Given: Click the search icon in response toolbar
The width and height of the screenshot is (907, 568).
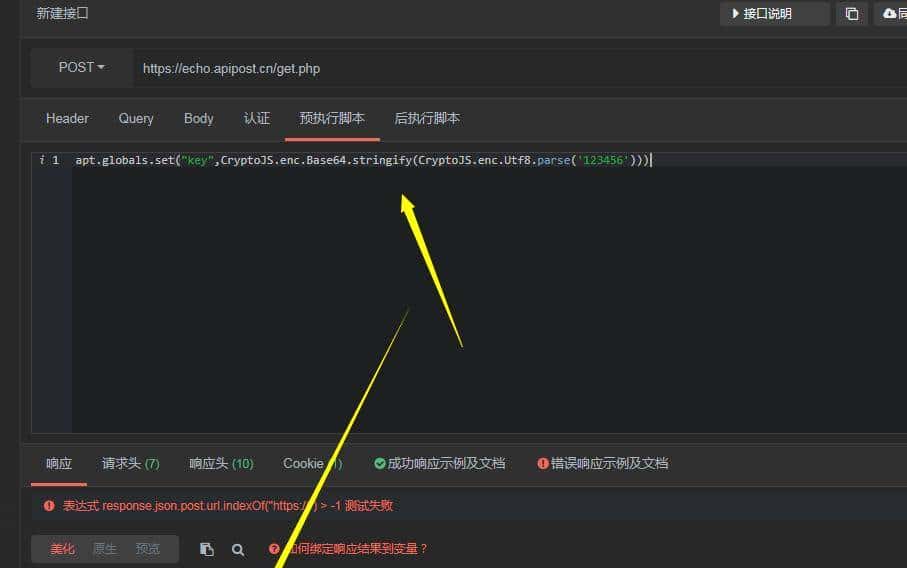Looking at the screenshot, I should [x=238, y=549].
